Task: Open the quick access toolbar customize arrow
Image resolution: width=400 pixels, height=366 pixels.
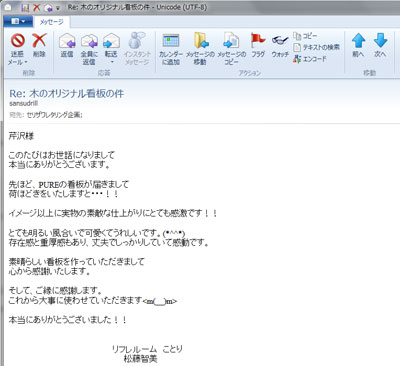Action: click(x=58, y=8)
